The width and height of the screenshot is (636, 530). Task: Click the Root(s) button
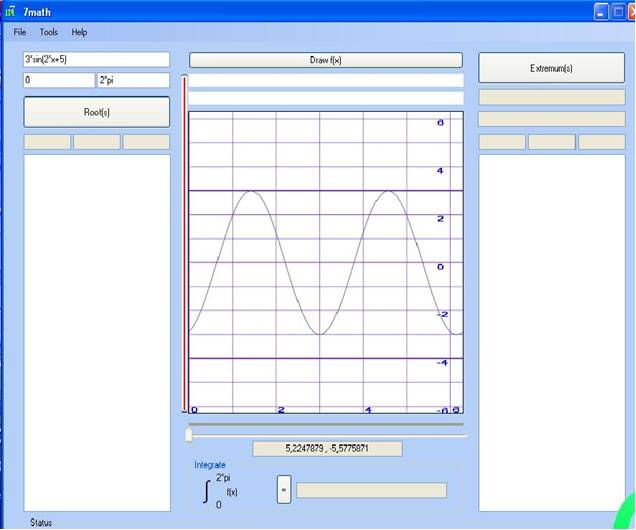click(96, 112)
